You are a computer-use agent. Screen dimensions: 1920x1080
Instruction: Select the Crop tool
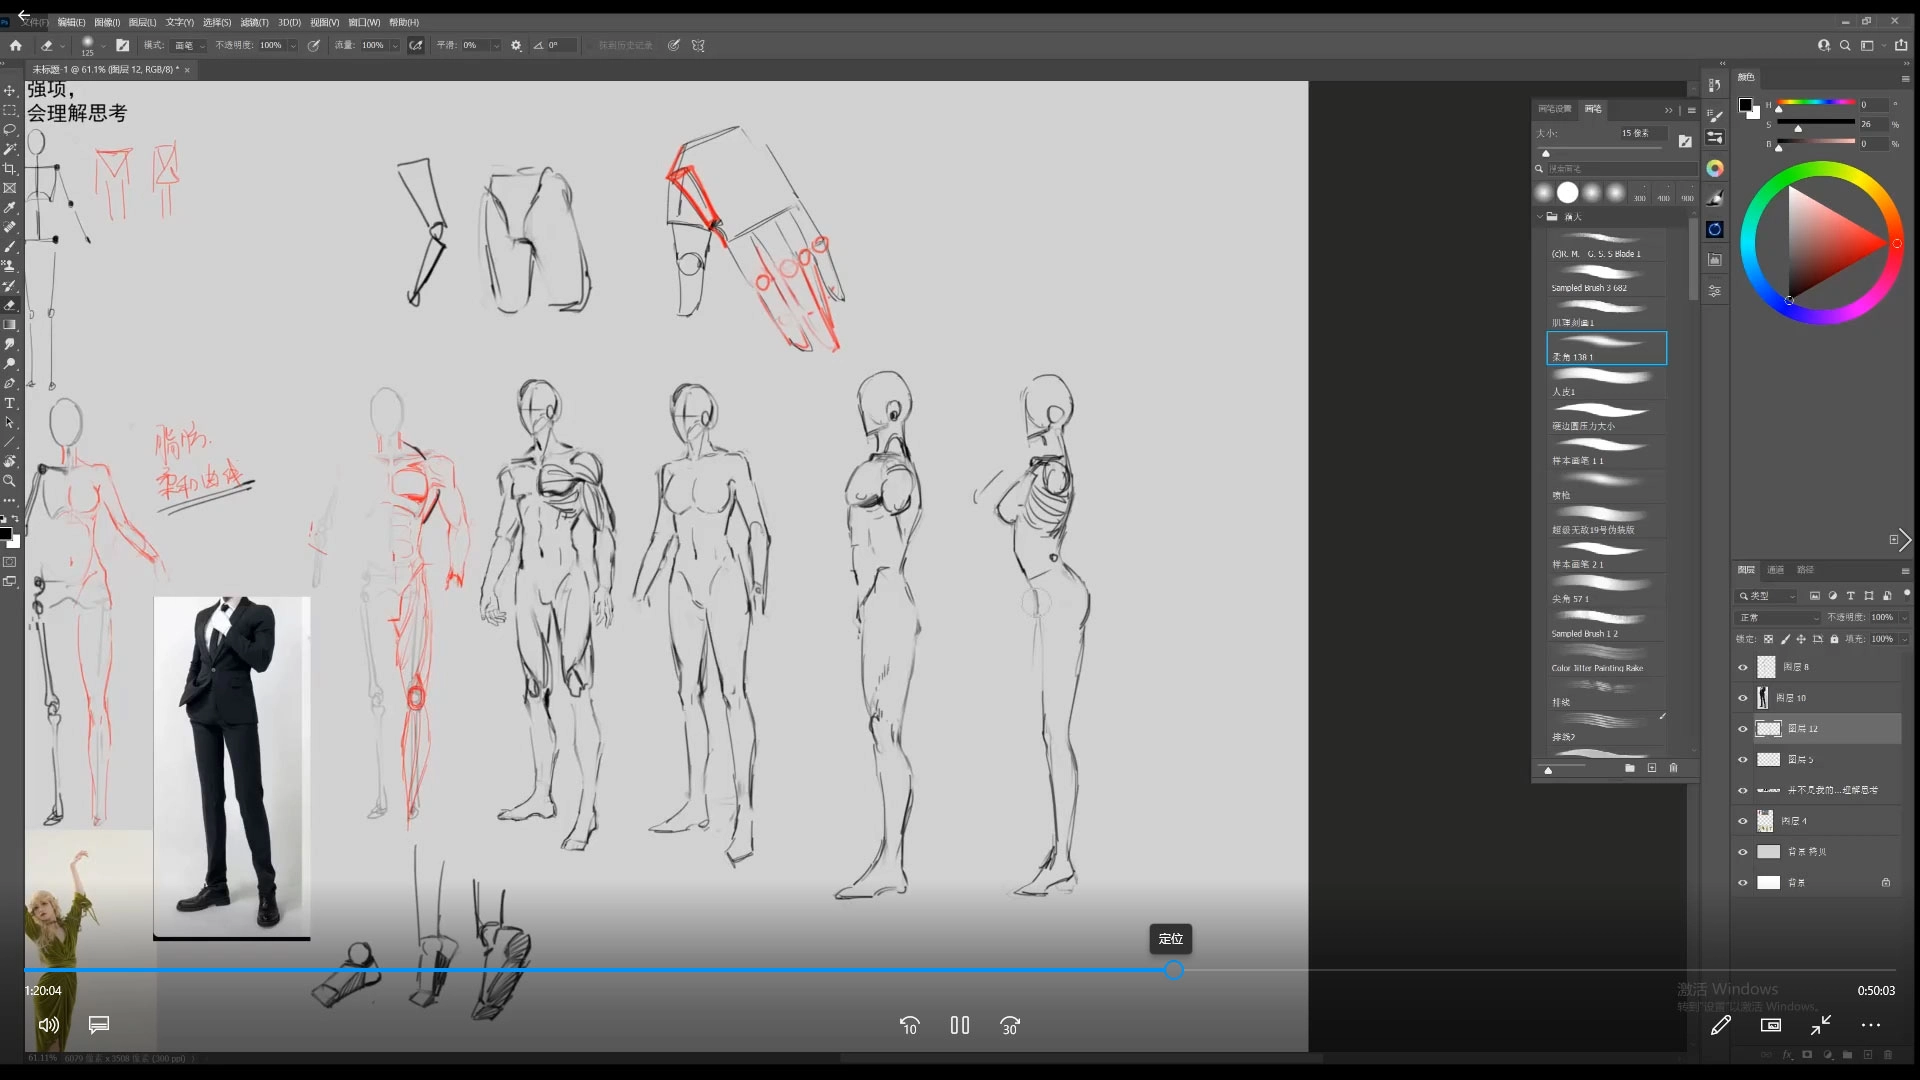pos(10,168)
